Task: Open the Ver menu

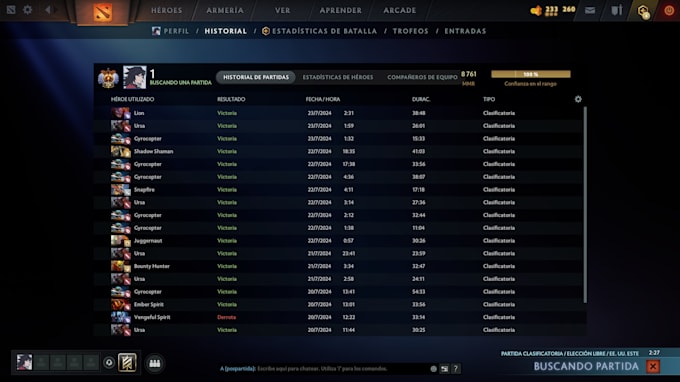Action: tap(282, 10)
